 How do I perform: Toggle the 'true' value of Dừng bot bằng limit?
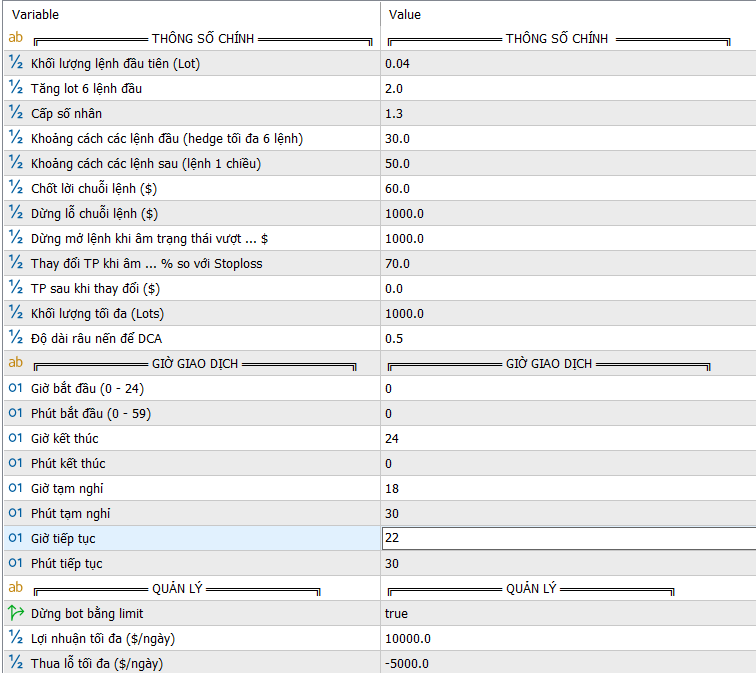pyautogui.click(x=396, y=613)
